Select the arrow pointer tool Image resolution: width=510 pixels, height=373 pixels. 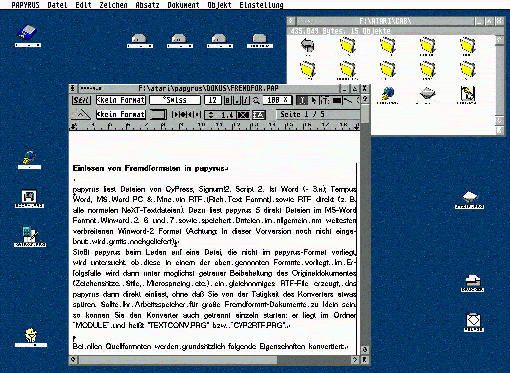313,100
